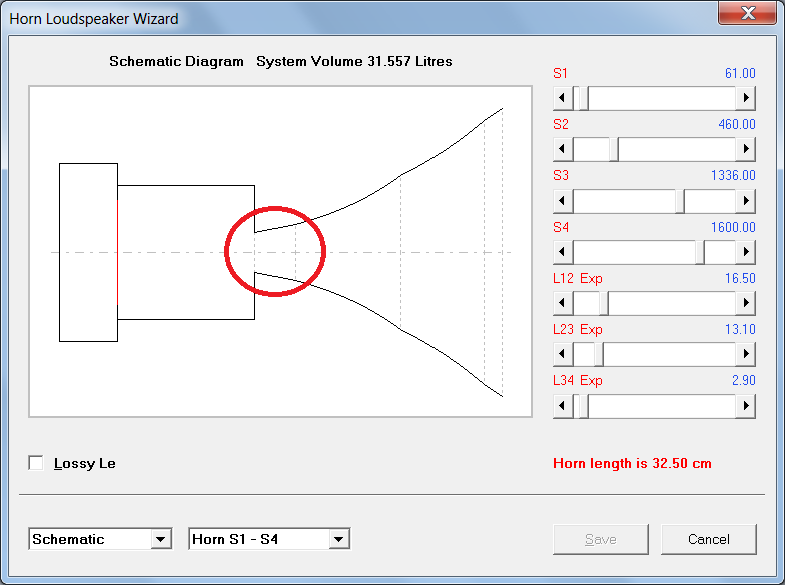This screenshot has width=785, height=585.
Task: Click the S1 value 61.00
Action: tap(740, 74)
